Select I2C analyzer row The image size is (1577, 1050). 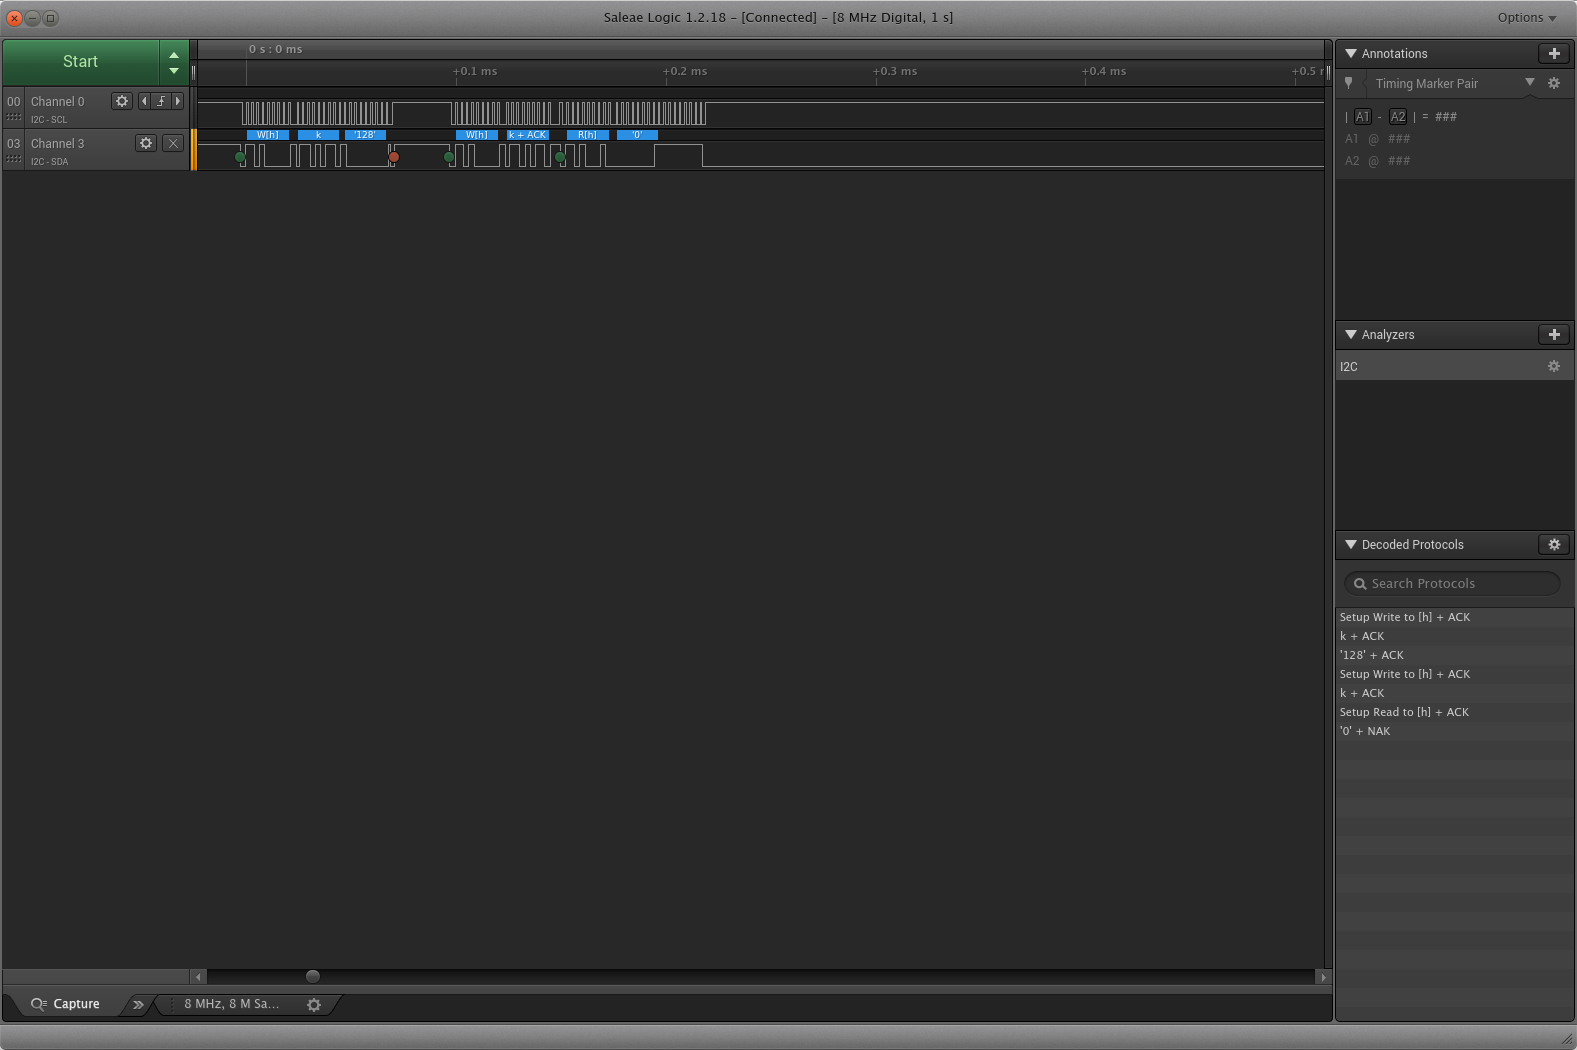click(1455, 367)
